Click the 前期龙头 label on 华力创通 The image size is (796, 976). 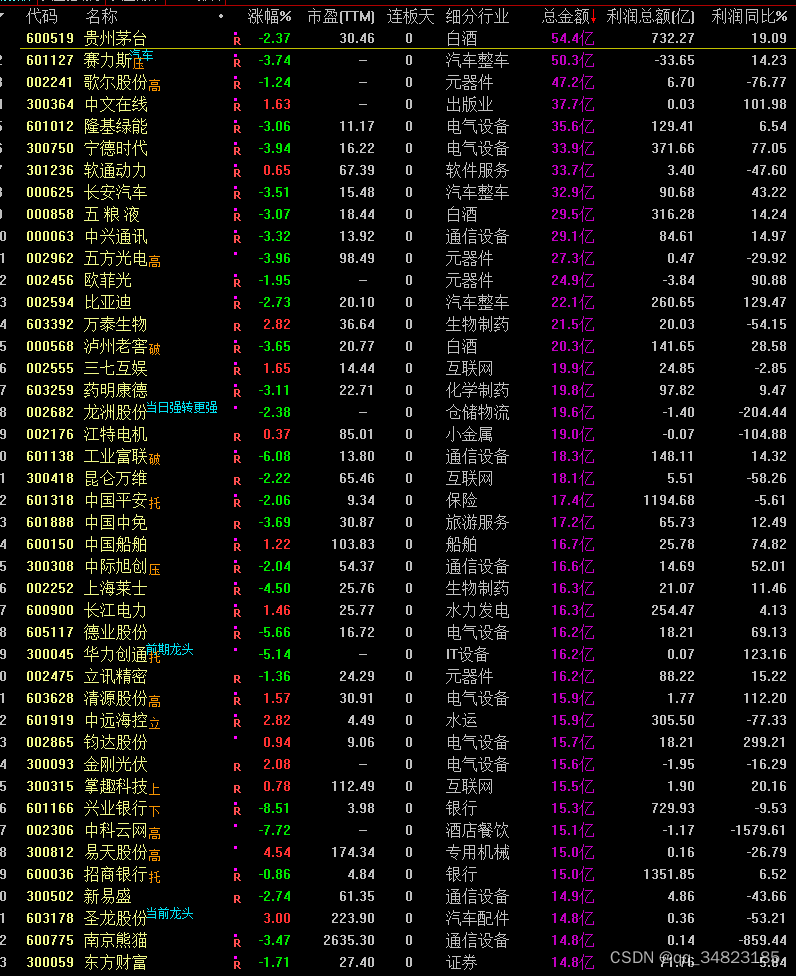coord(169,650)
